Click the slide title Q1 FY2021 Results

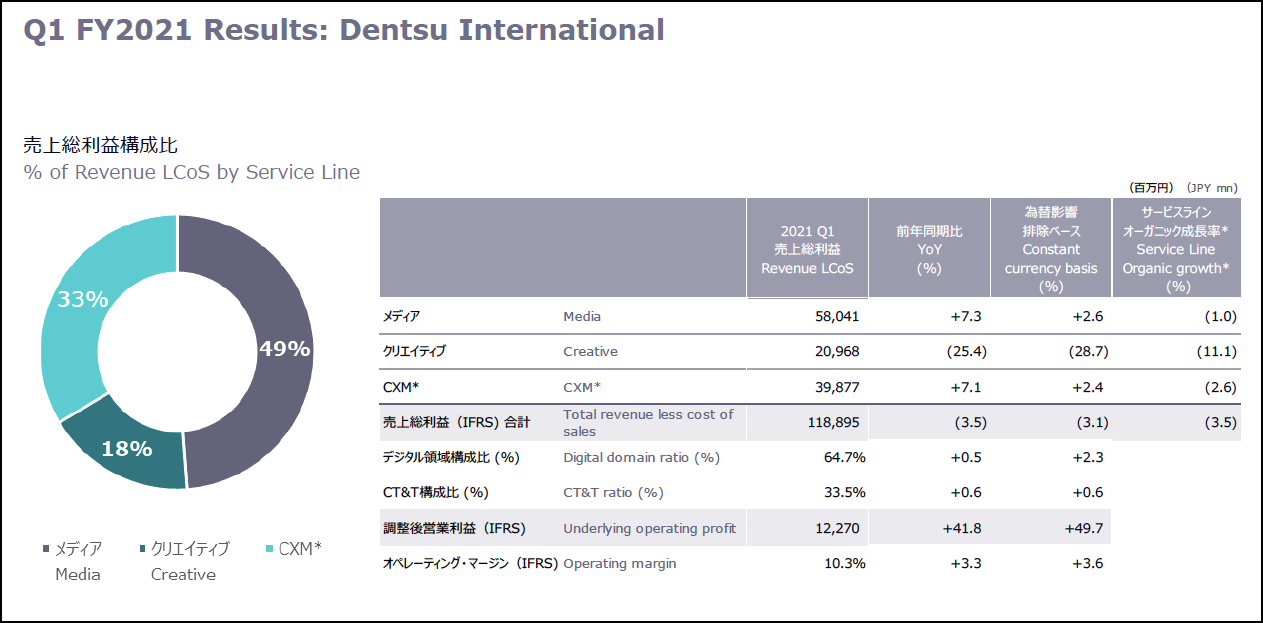343,29
